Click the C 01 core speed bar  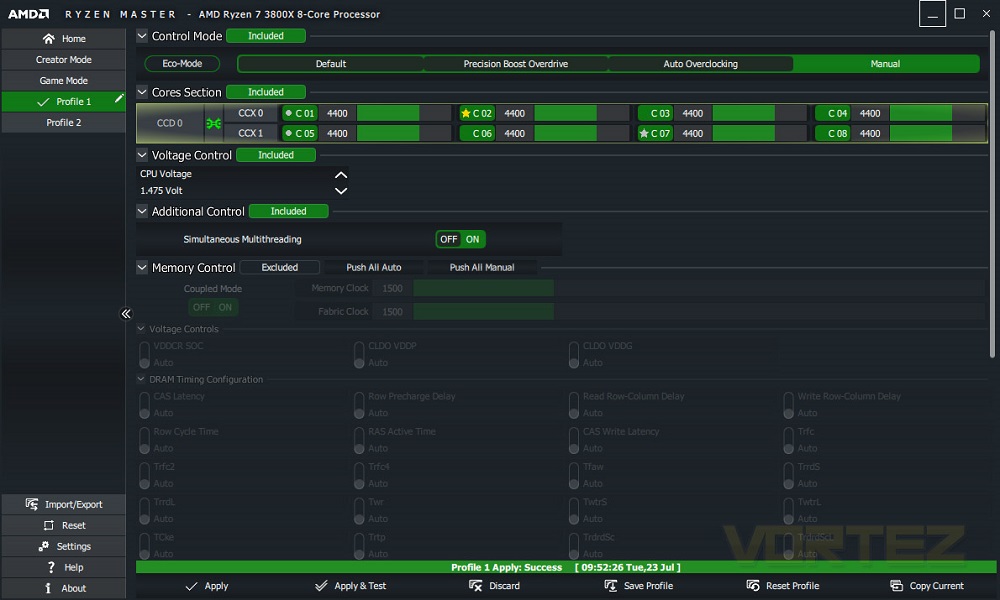(404, 113)
